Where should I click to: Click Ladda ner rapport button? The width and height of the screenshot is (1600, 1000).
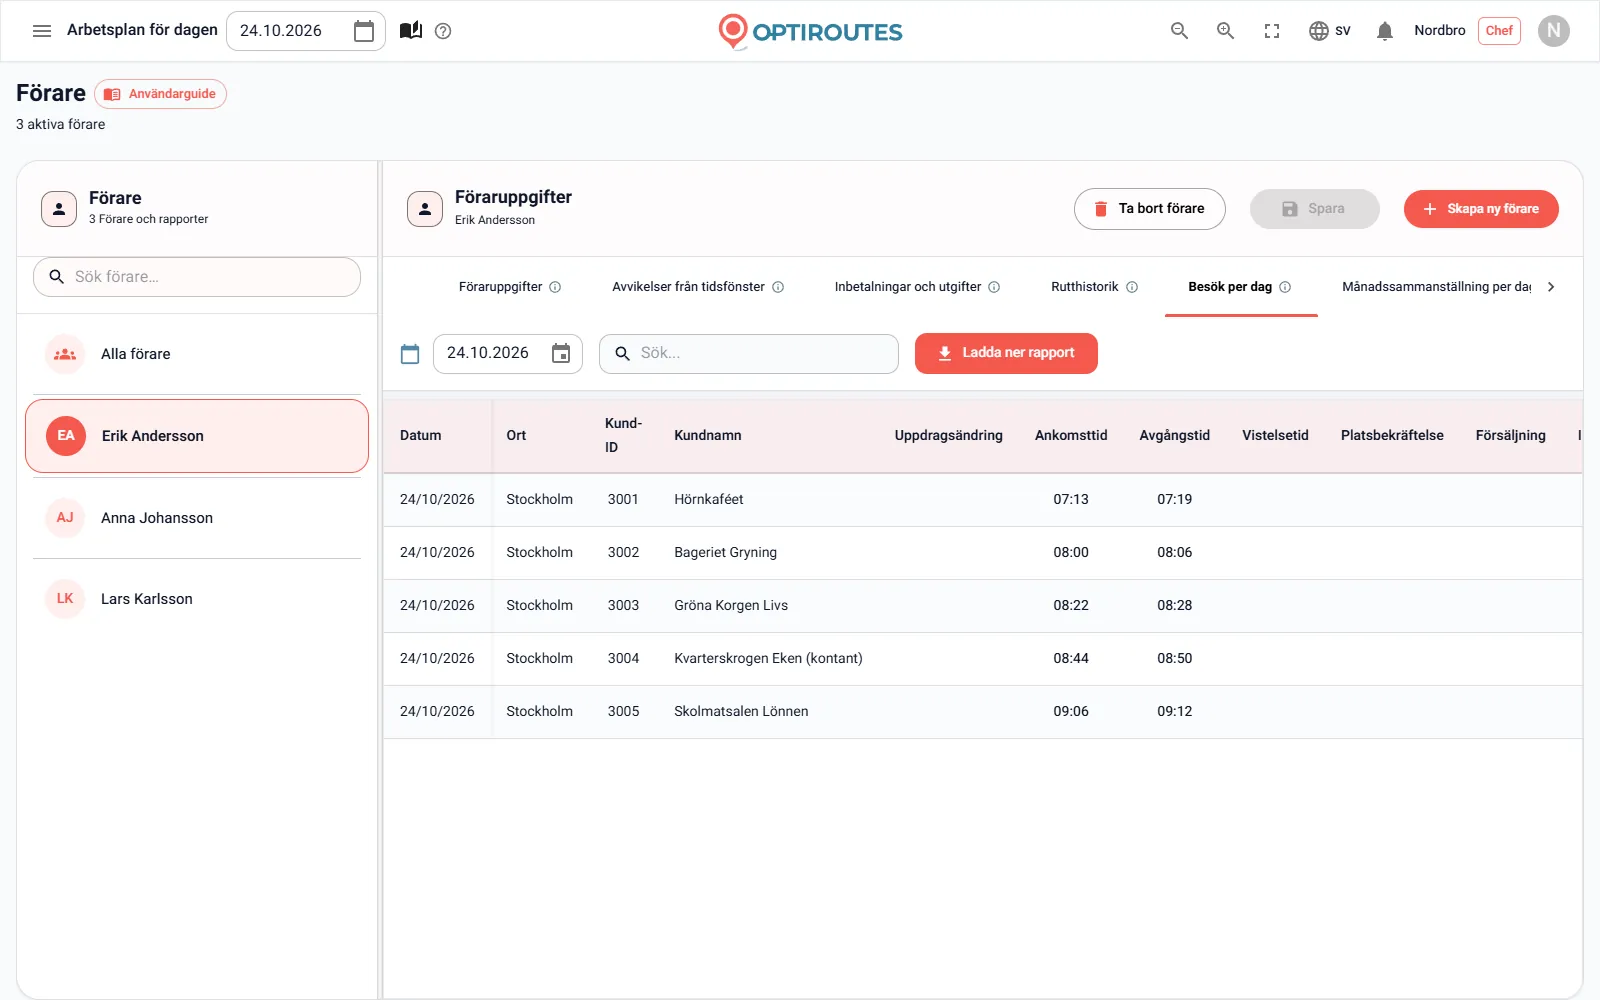[x=1006, y=353]
